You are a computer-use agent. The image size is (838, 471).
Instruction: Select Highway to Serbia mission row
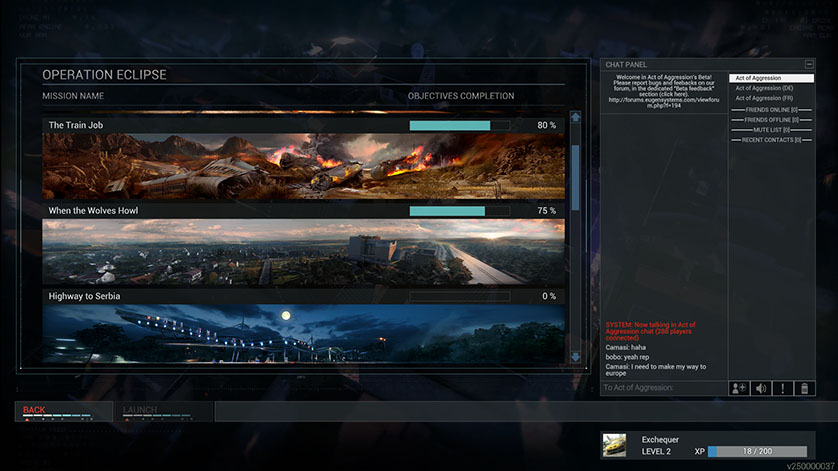[303, 296]
